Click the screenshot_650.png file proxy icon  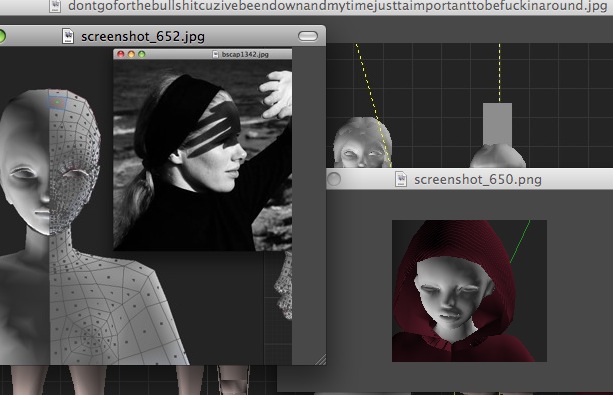pos(401,179)
